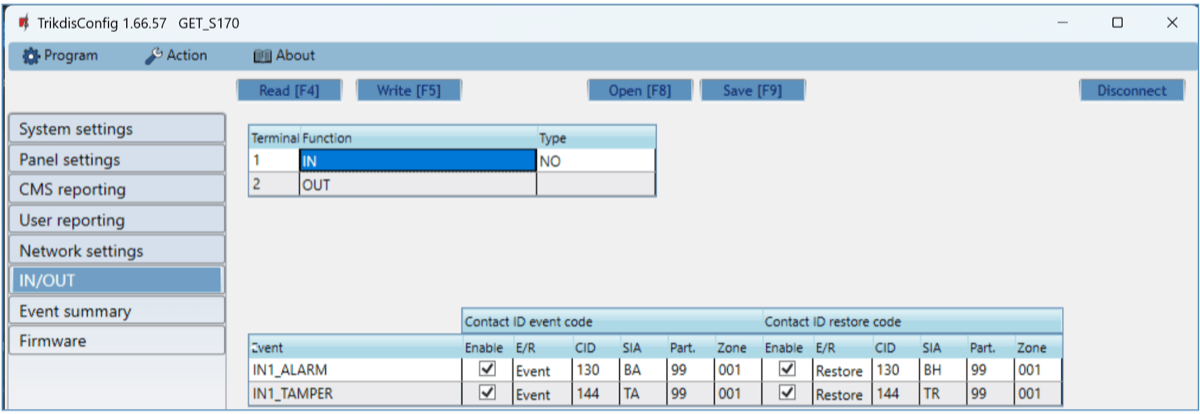Click the Action wrench icon

click(155, 56)
